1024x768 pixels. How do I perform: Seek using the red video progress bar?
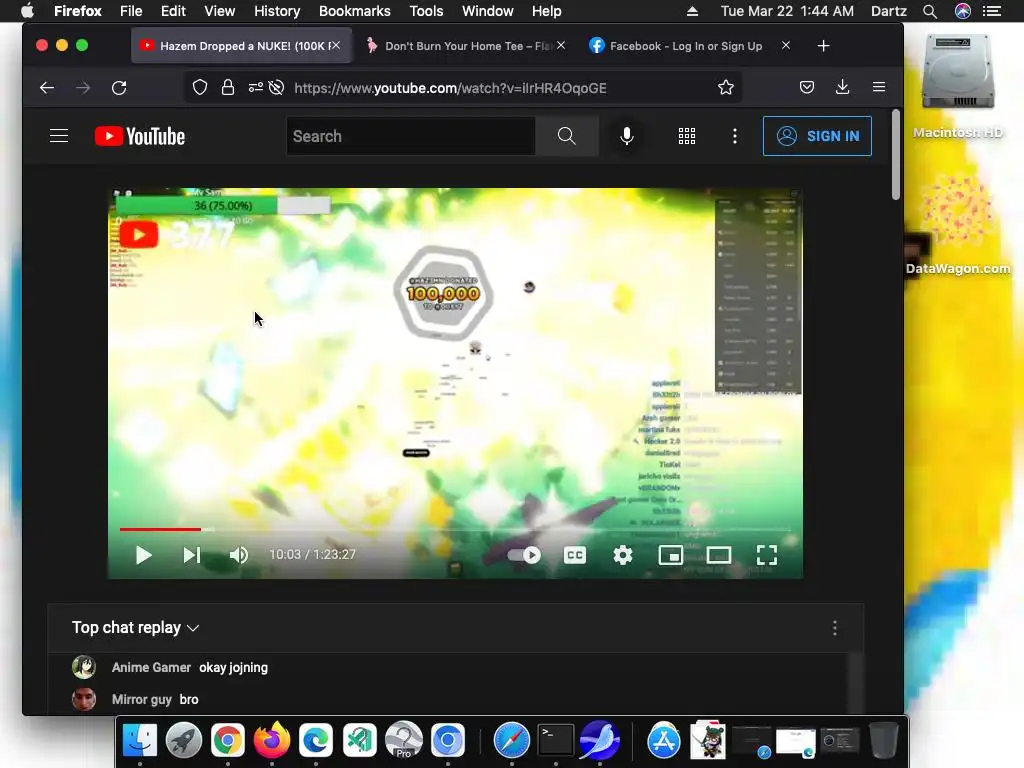(x=455, y=529)
